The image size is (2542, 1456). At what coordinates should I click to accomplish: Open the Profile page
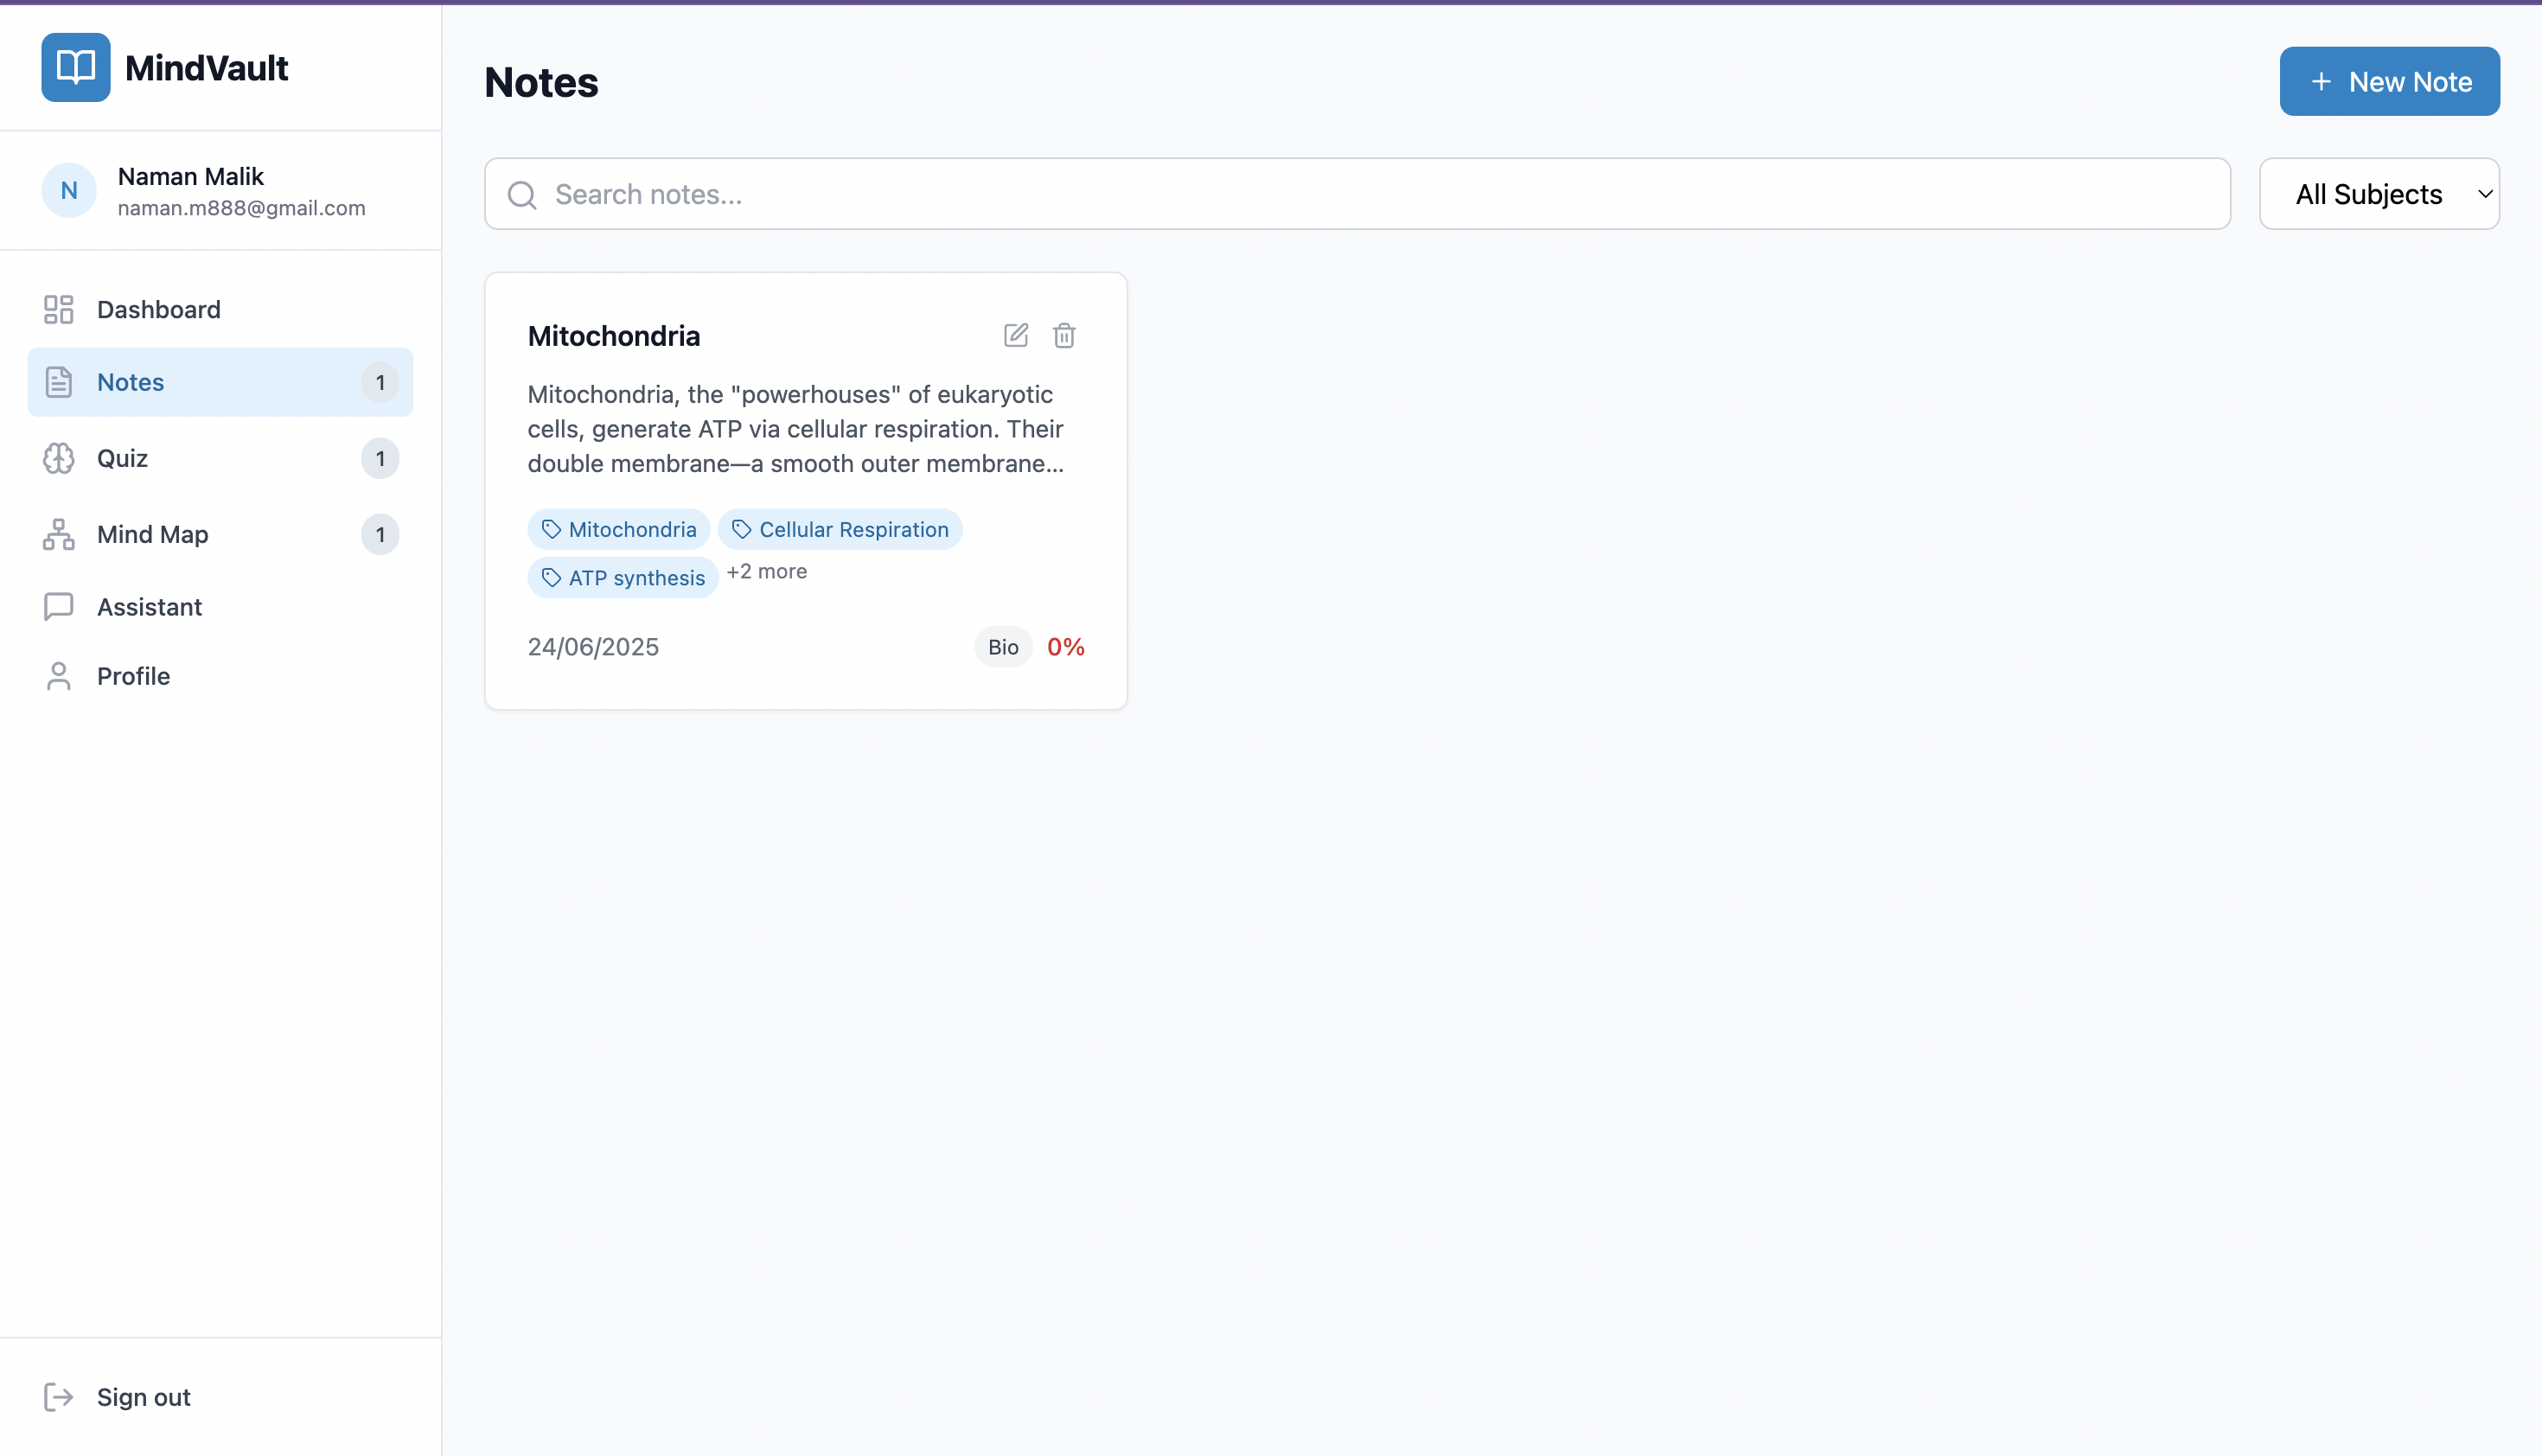pos(133,675)
